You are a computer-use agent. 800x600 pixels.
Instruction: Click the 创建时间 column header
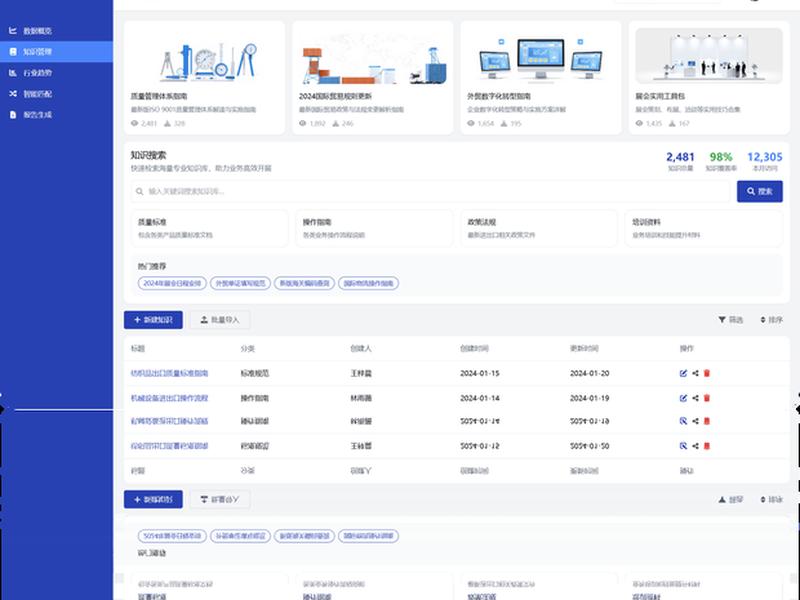474,348
